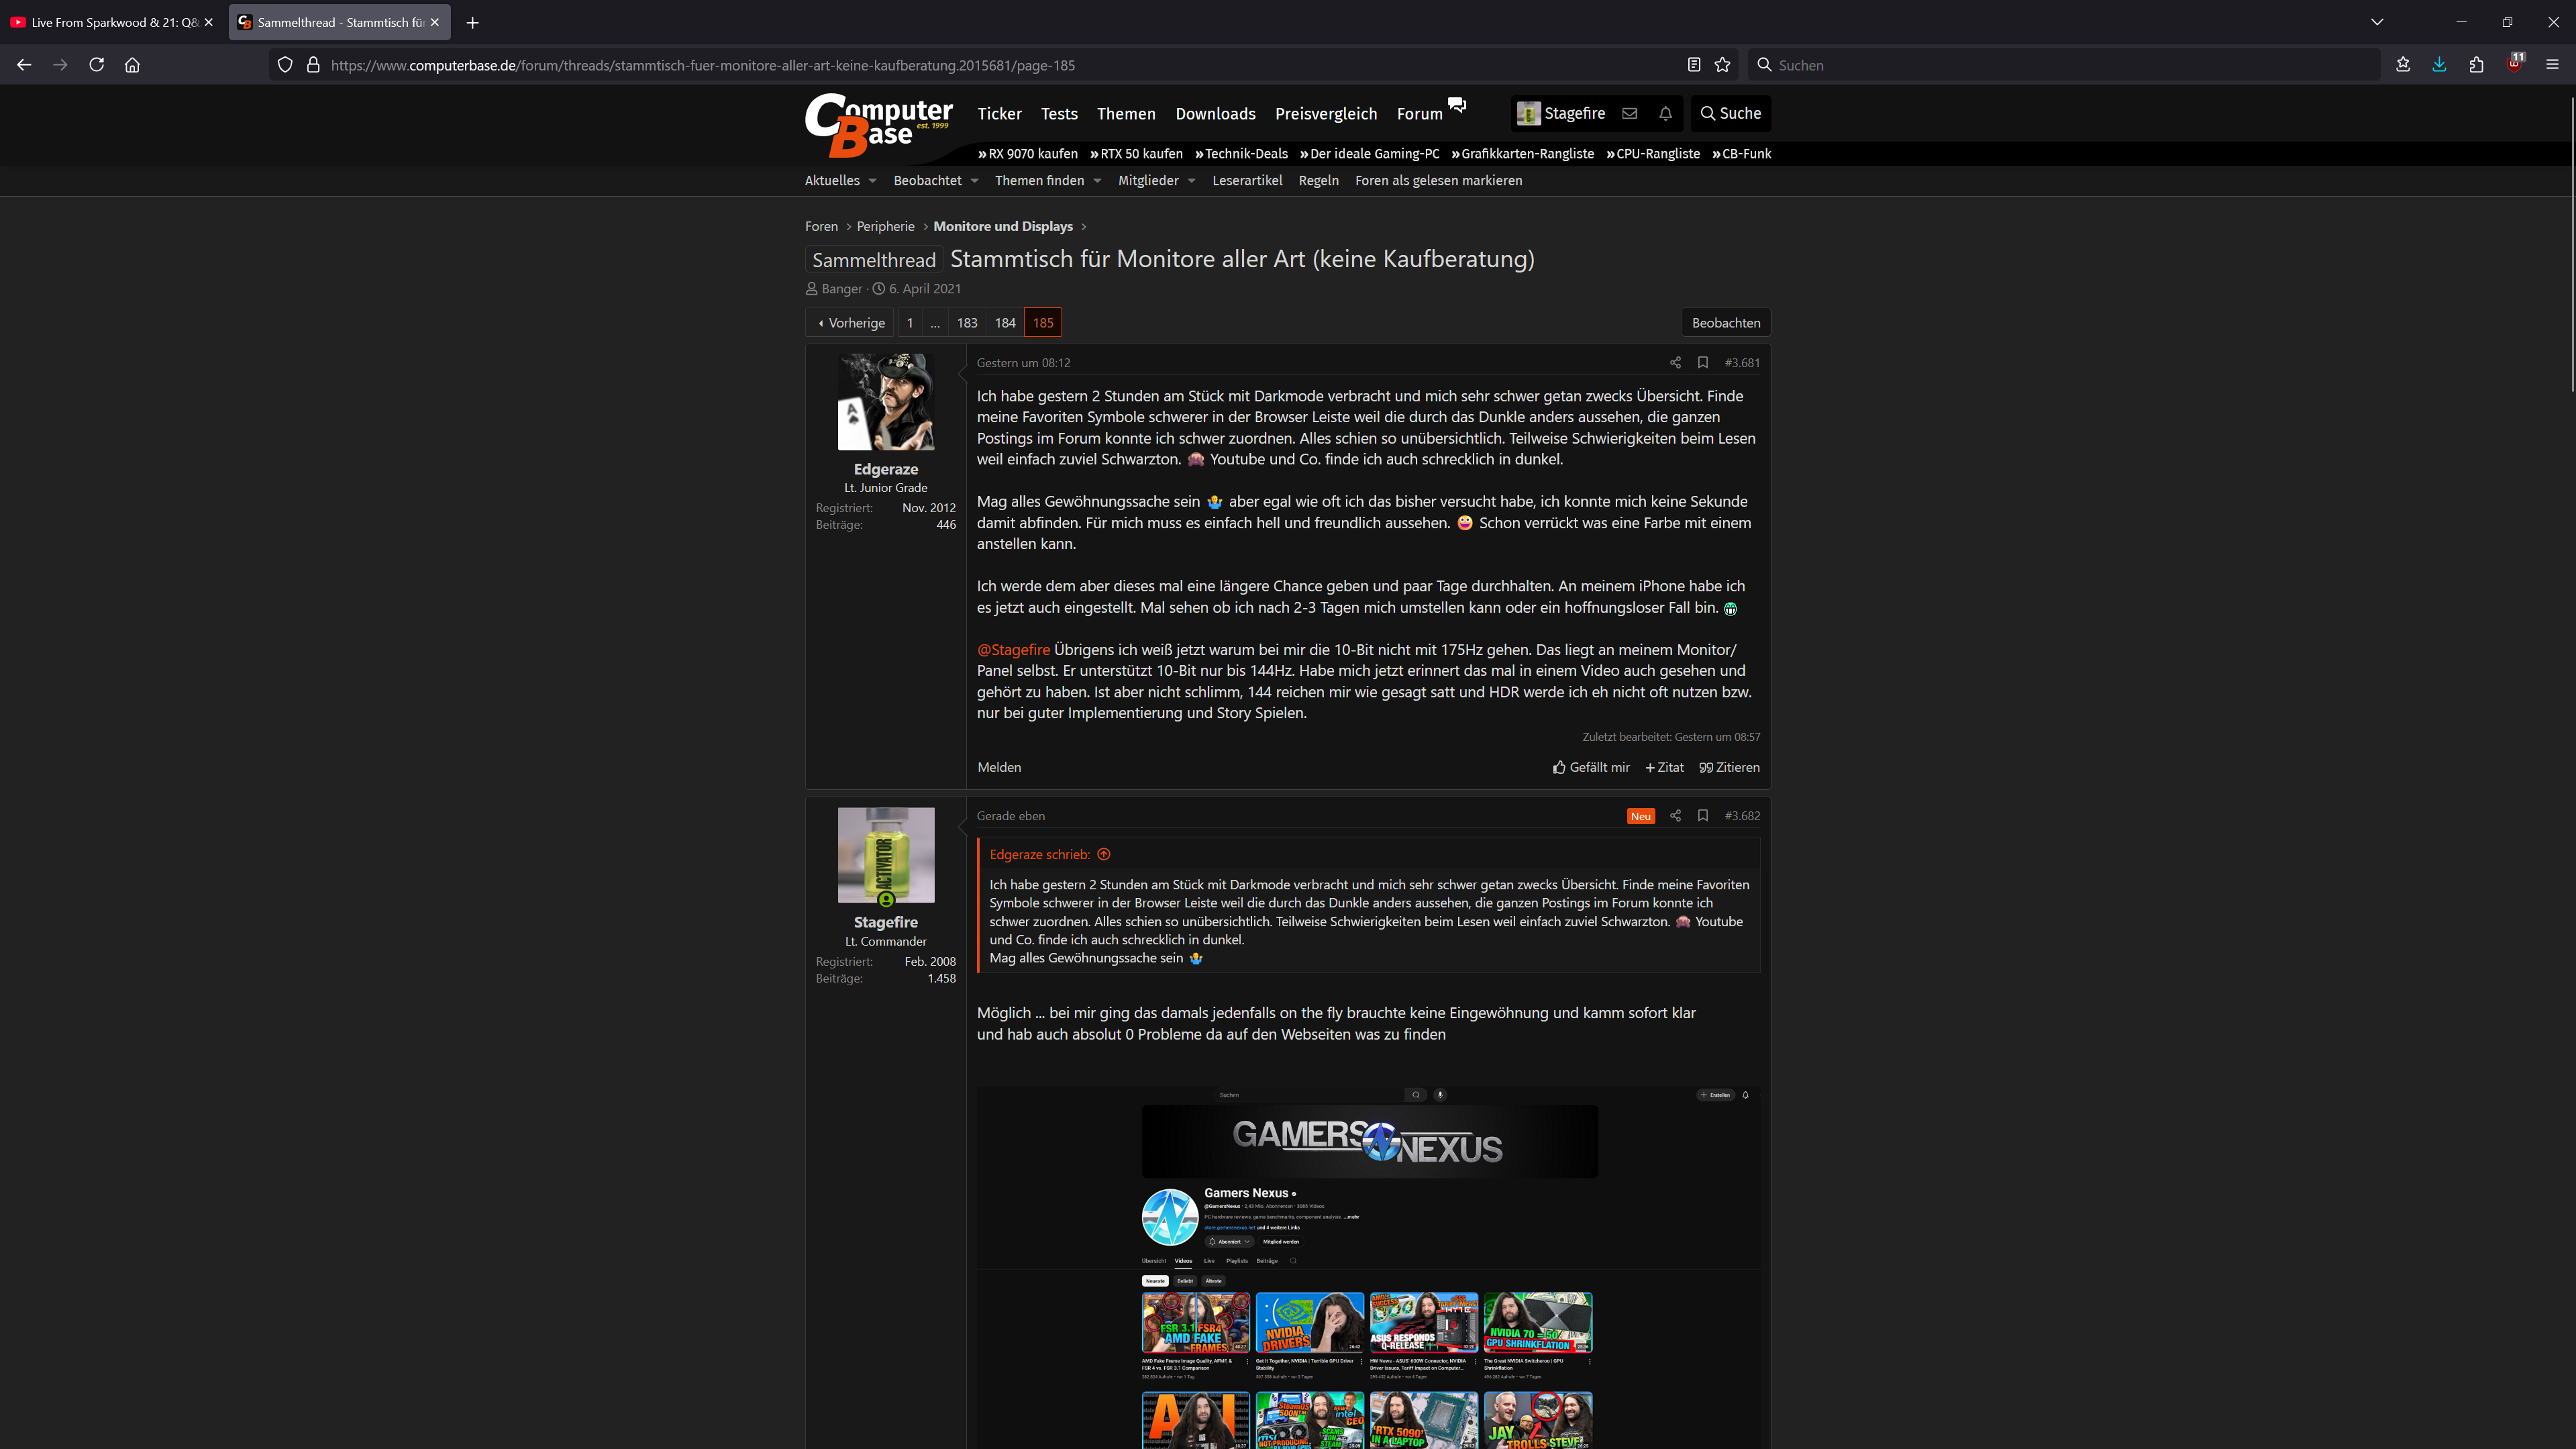This screenshot has height=1449, width=2576.
Task: Click the Suche magnifier icon
Action: pos(1708,113)
